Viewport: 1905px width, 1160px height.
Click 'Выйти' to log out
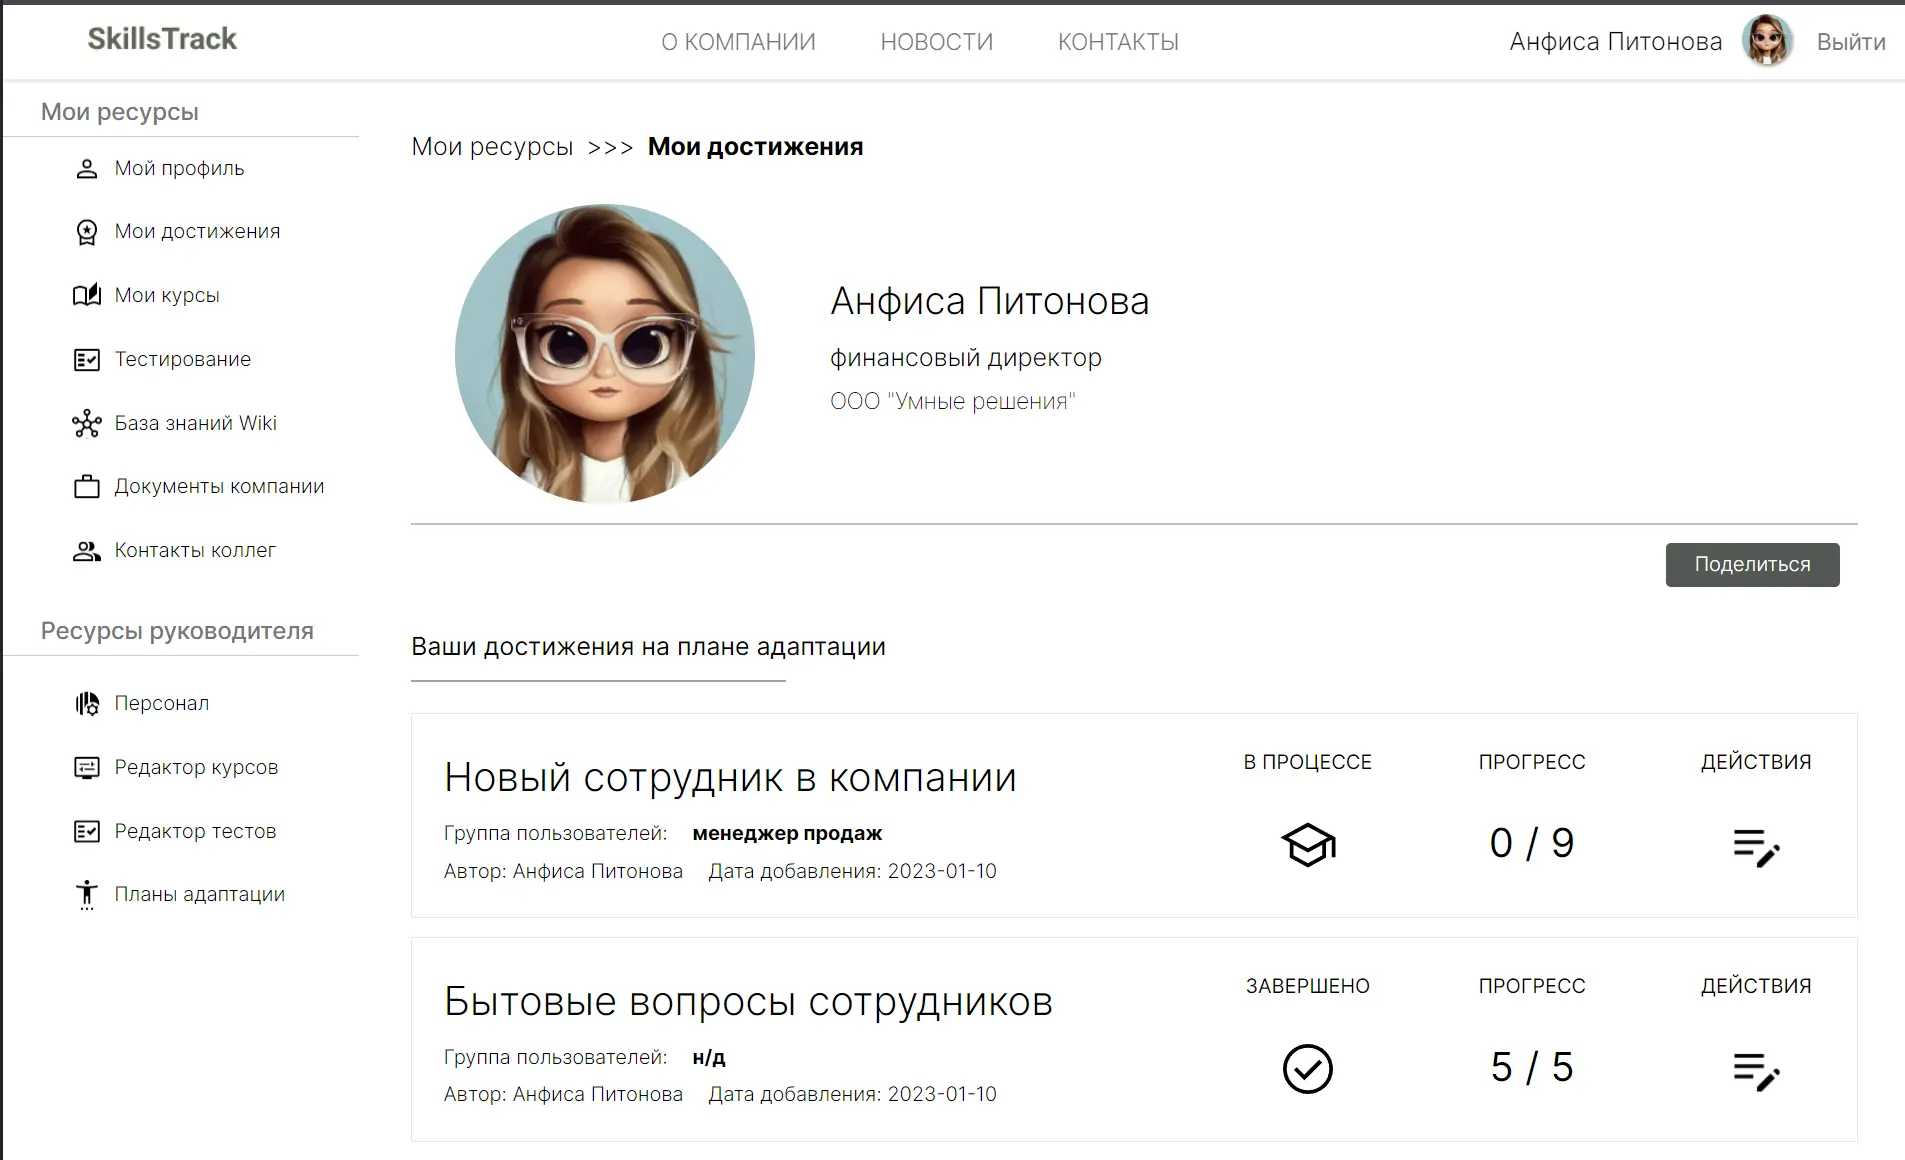click(x=1849, y=42)
